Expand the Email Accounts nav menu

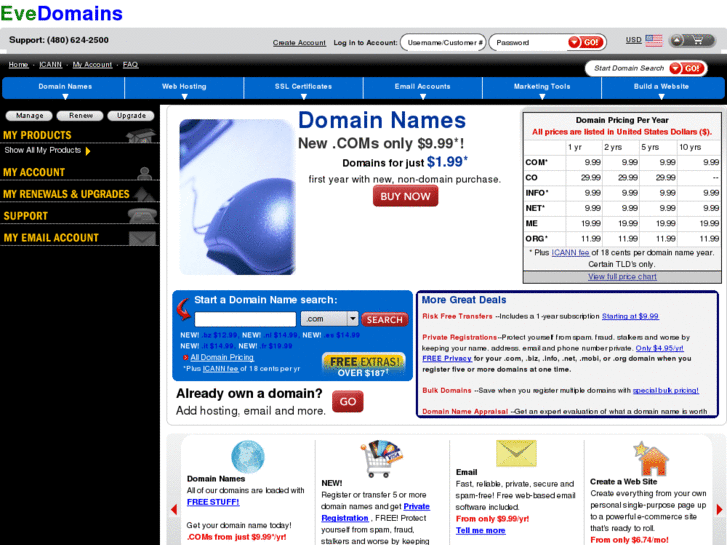pyautogui.click(x=422, y=89)
